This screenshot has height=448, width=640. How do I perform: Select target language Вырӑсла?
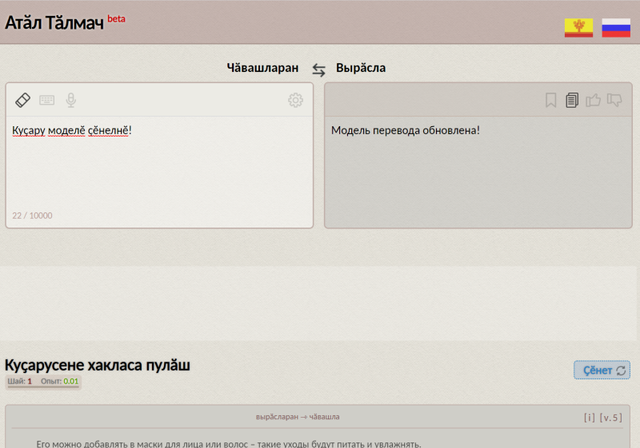click(x=360, y=68)
